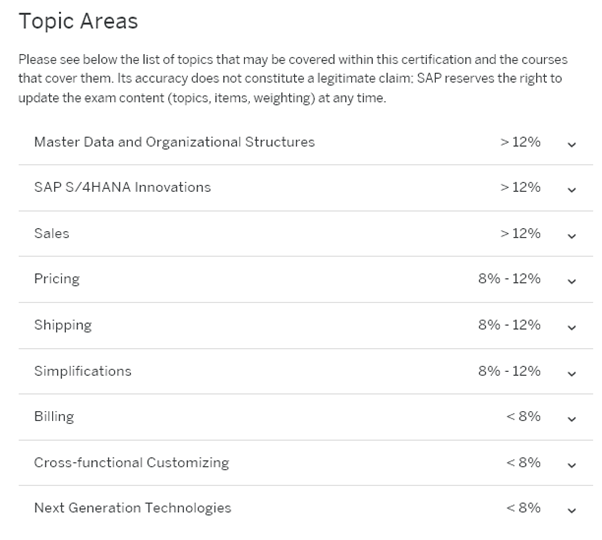Open the Pricing row chevron
602x540 pixels.
pyautogui.click(x=572, y=282)
